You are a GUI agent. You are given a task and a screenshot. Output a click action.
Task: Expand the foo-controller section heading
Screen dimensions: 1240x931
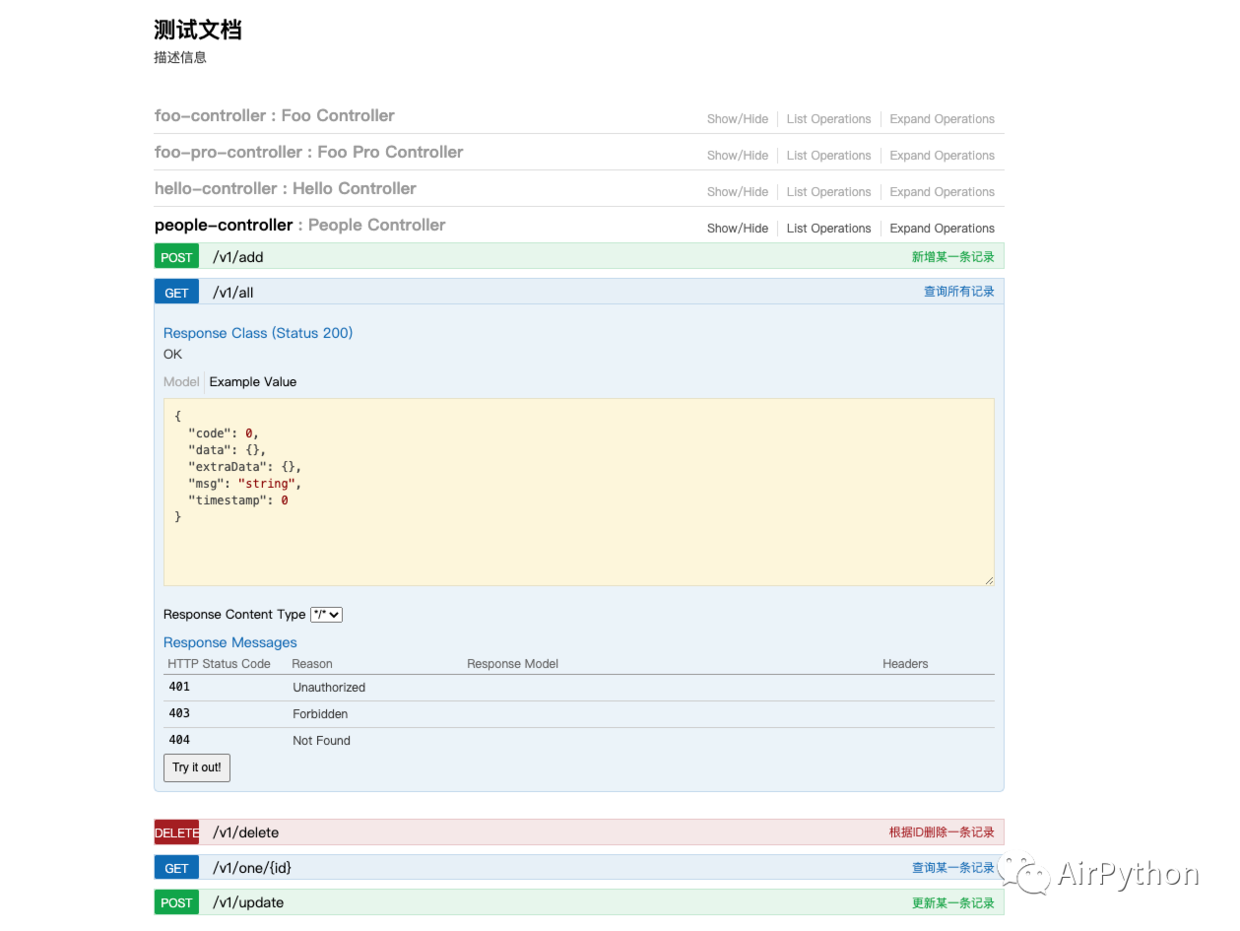tap(274, 116)
